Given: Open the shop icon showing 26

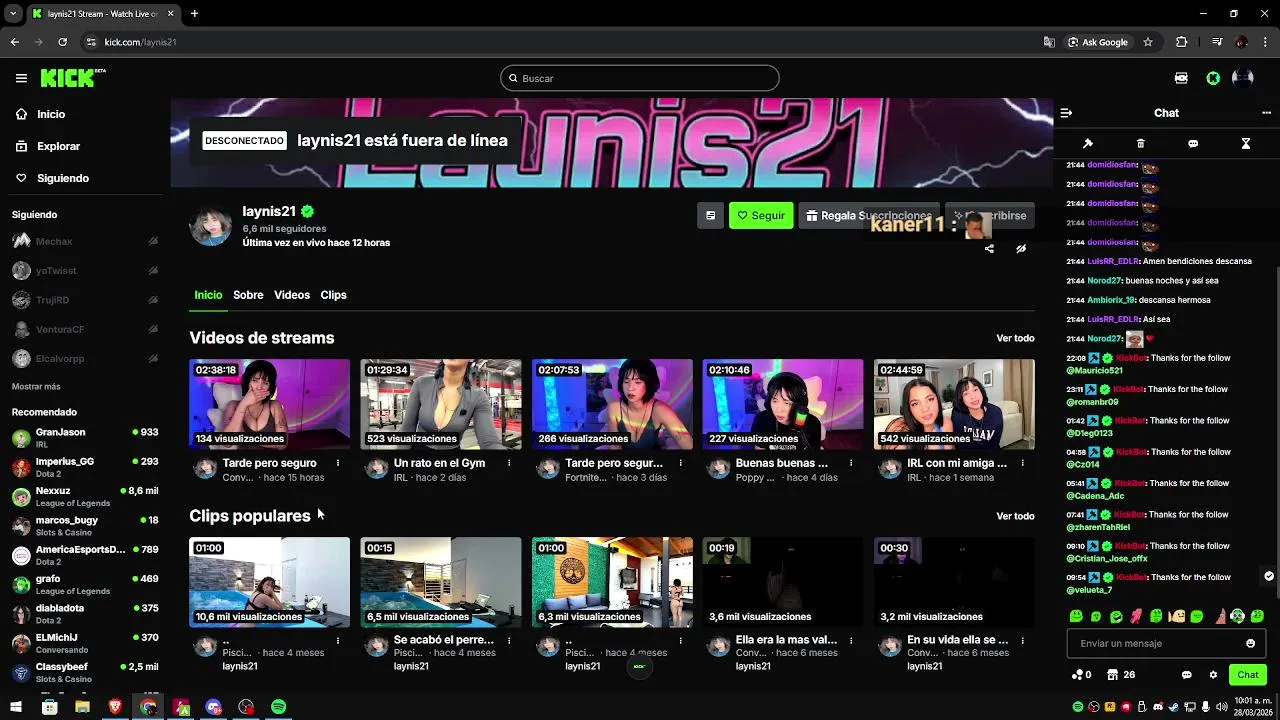Looking at the screenshot, I should coord(1120,675).
